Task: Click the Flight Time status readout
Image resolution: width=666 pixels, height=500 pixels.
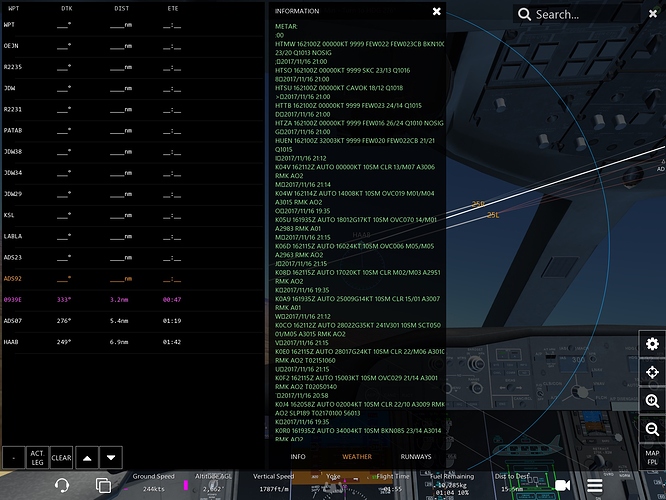Action: coord(393,483)
